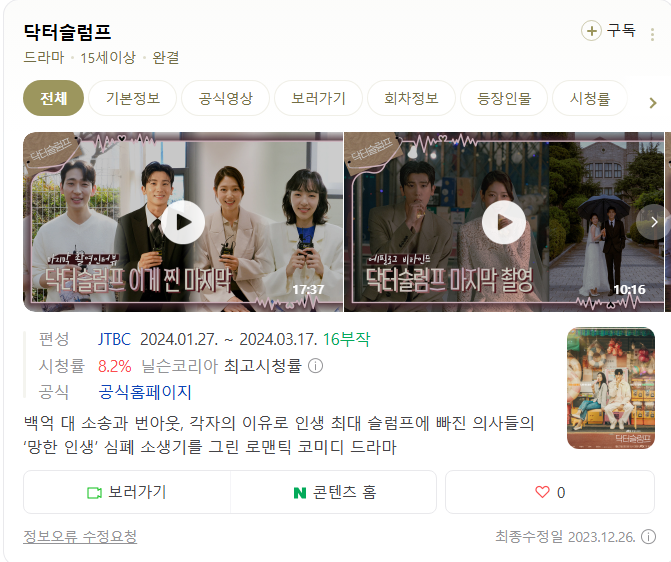
Task: Switch to the 회차정보 tab
Action: [x=411, y=98]
